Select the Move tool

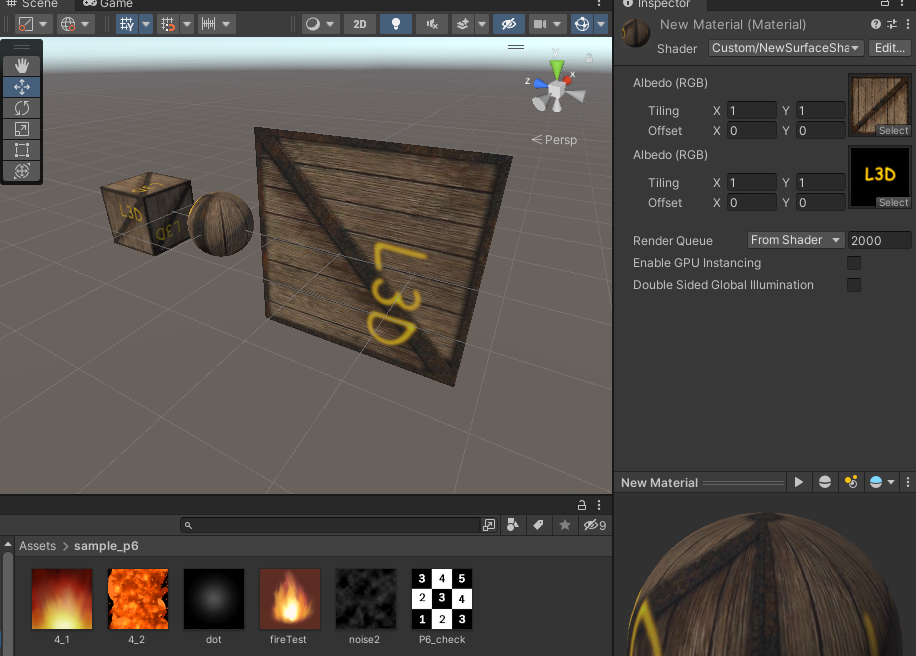(x=22, y=87)
